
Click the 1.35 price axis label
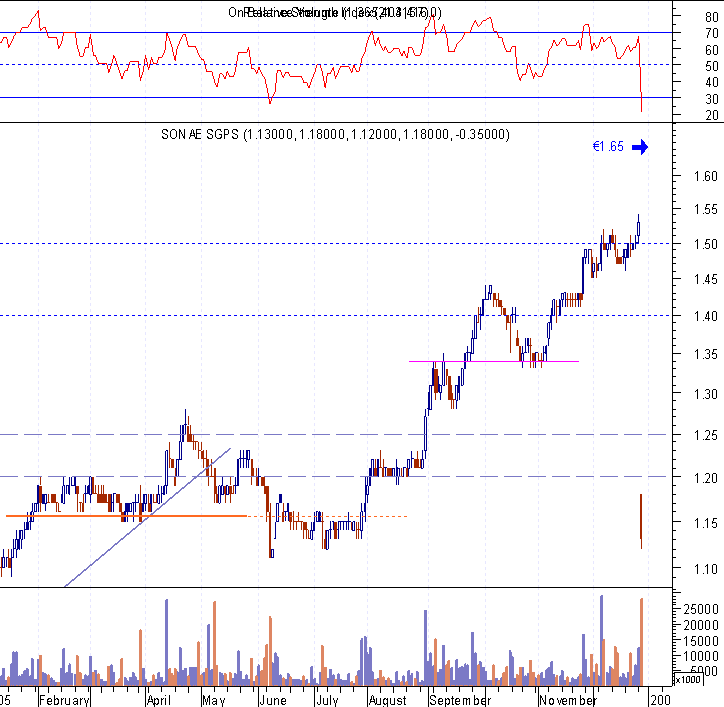pos(706,354)
